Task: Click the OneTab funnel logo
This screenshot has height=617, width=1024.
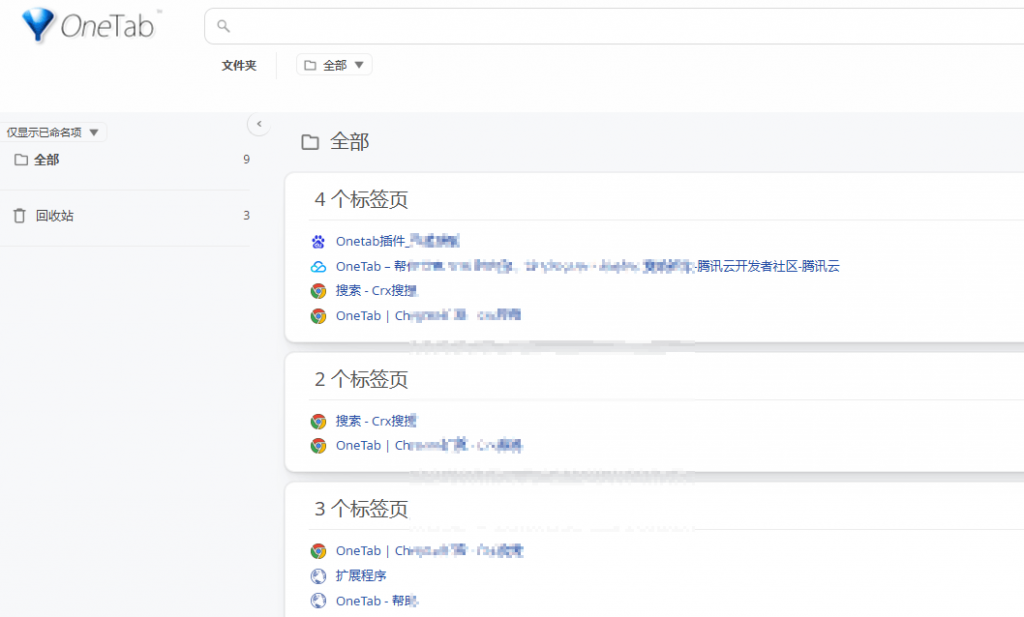Action: click(40, 24)
